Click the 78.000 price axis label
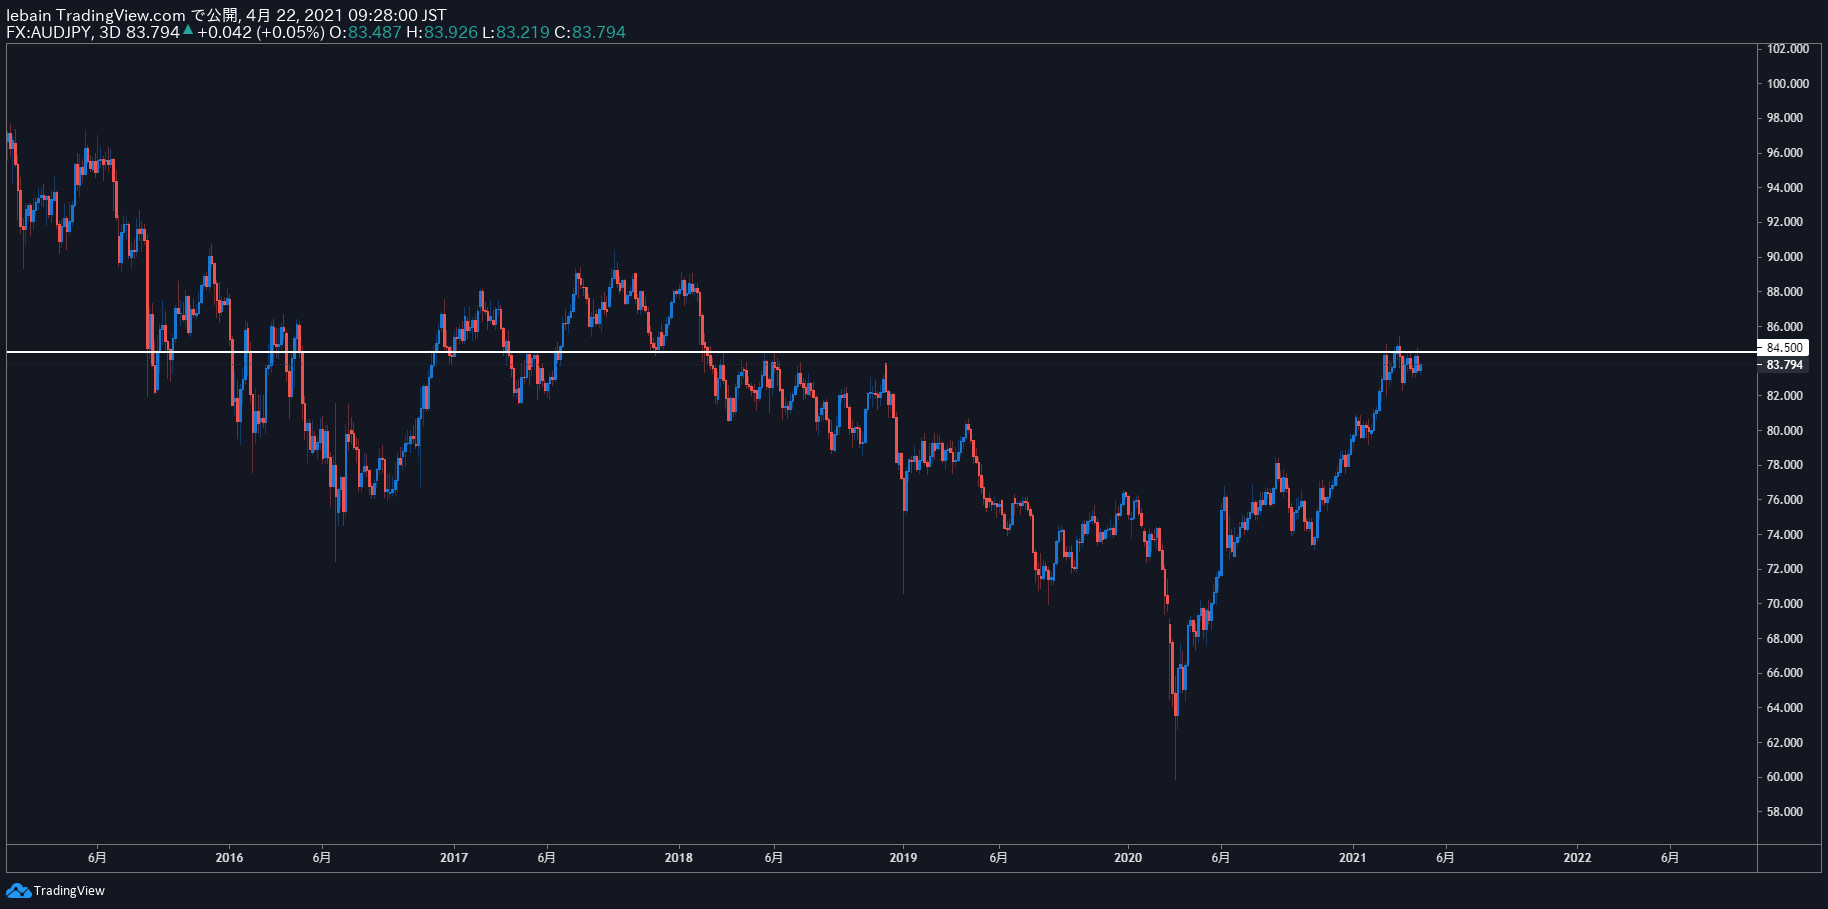The image size is (1828, 909). [1784, 465]
